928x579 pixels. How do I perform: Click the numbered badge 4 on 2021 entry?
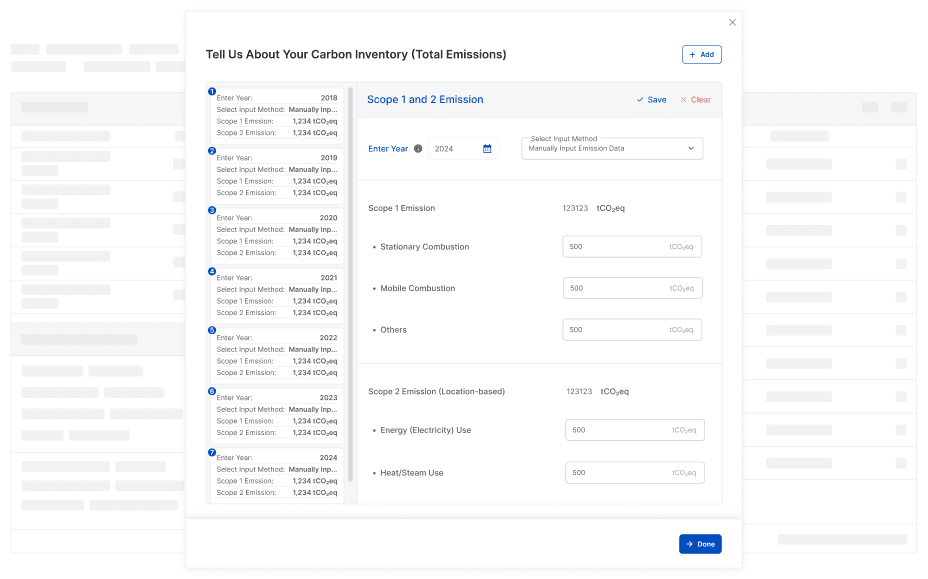point(211,270)
